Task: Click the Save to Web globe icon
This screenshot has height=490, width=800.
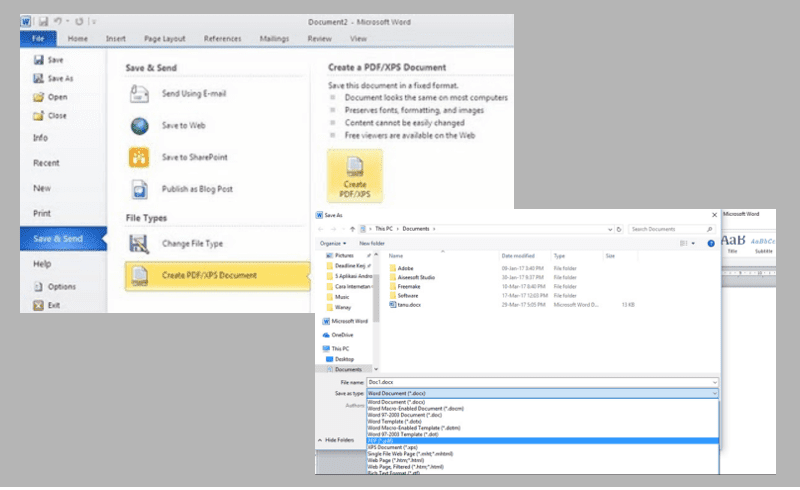Action: pos(139,126)
